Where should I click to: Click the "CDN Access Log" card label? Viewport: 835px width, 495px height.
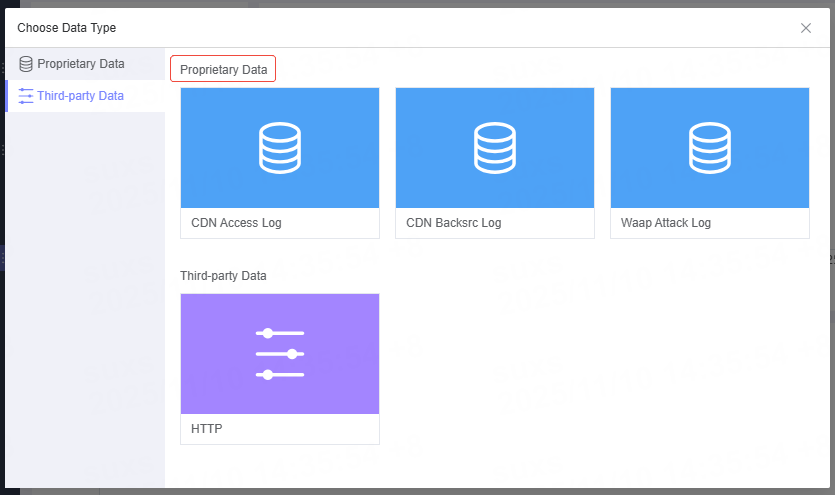(x=236, y=223)
